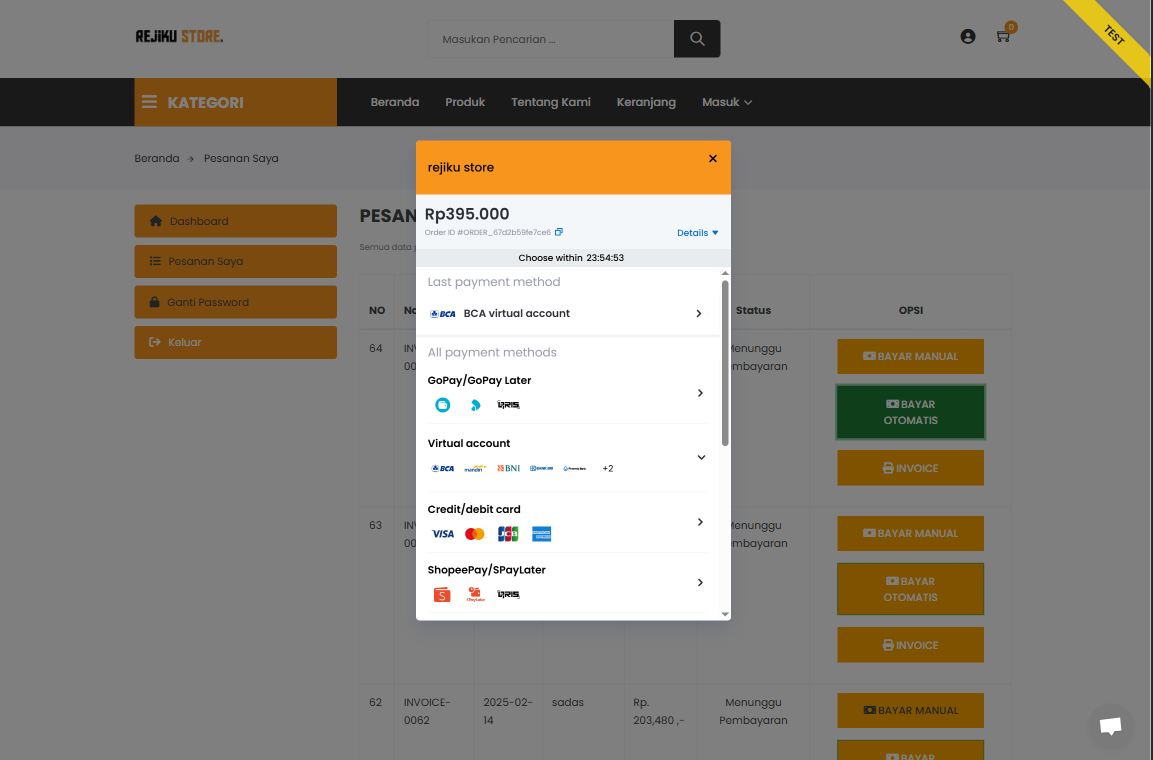Click the Dashboard home icon in sidebar
This screenshot has height=760, width=1153.
(x=157, y=221)
